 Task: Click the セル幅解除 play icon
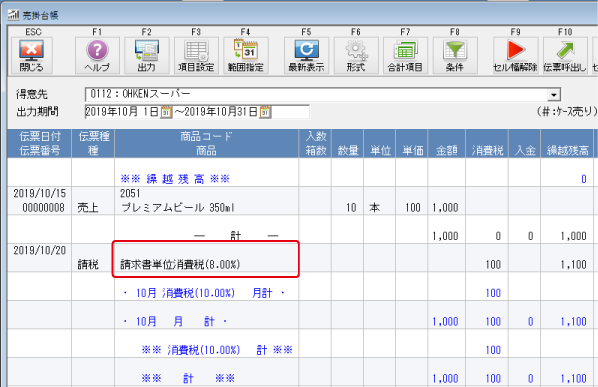tap(515, 55)
